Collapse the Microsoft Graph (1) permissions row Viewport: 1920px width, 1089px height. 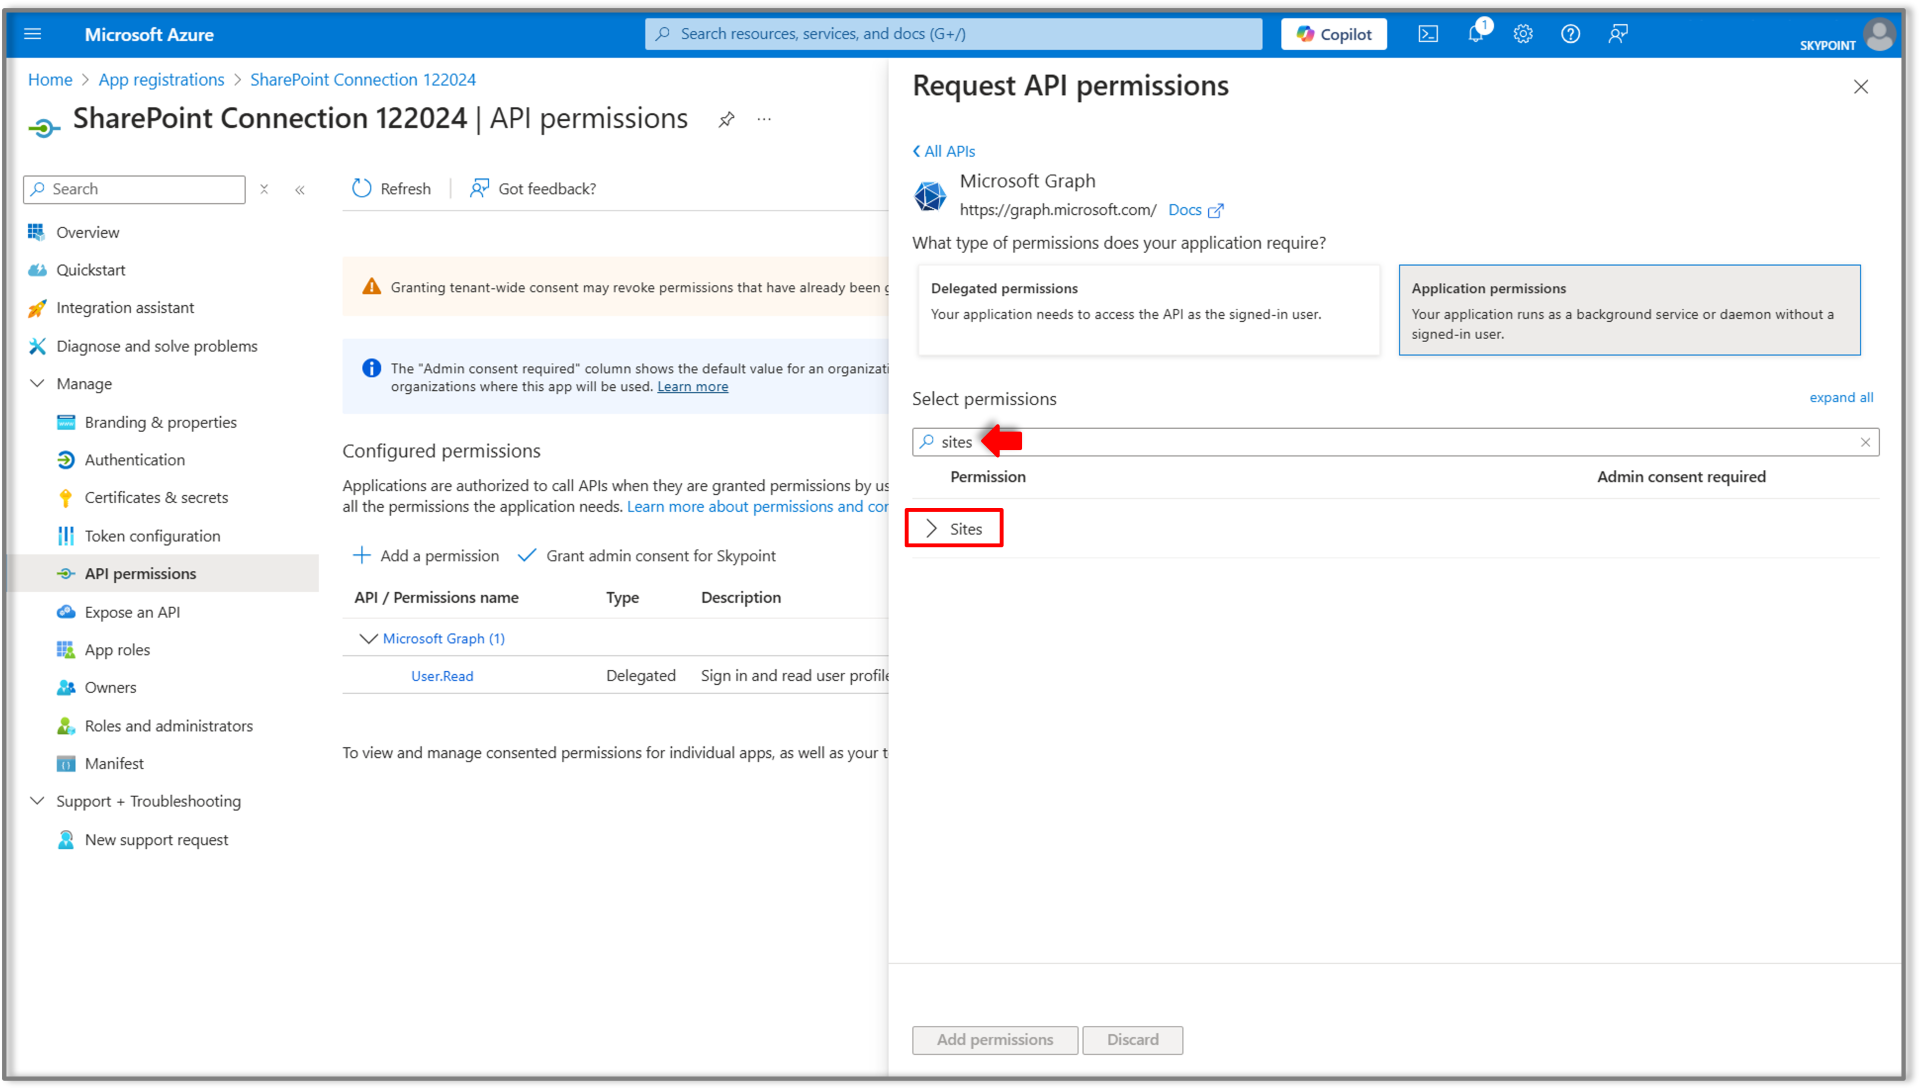(368, 638)
